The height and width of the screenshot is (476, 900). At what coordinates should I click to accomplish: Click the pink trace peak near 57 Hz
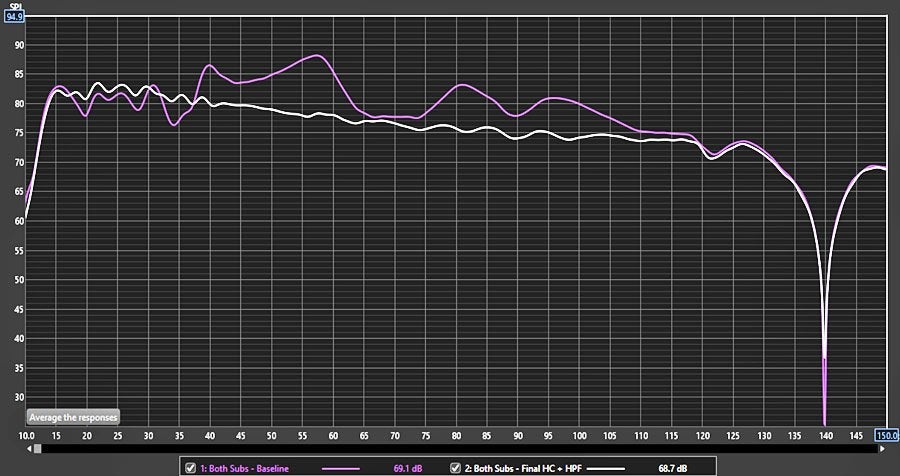(317, 56)
